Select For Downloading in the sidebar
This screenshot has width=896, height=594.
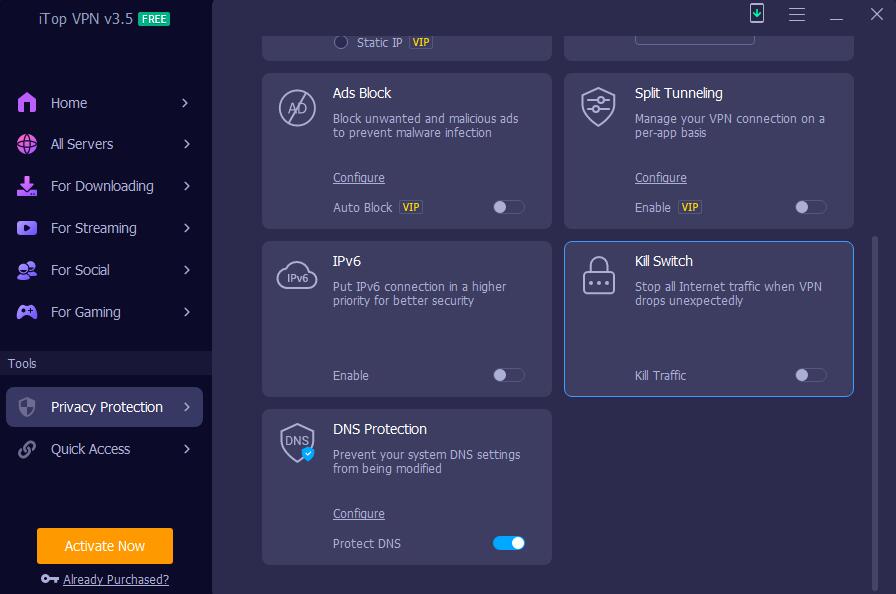101,186
